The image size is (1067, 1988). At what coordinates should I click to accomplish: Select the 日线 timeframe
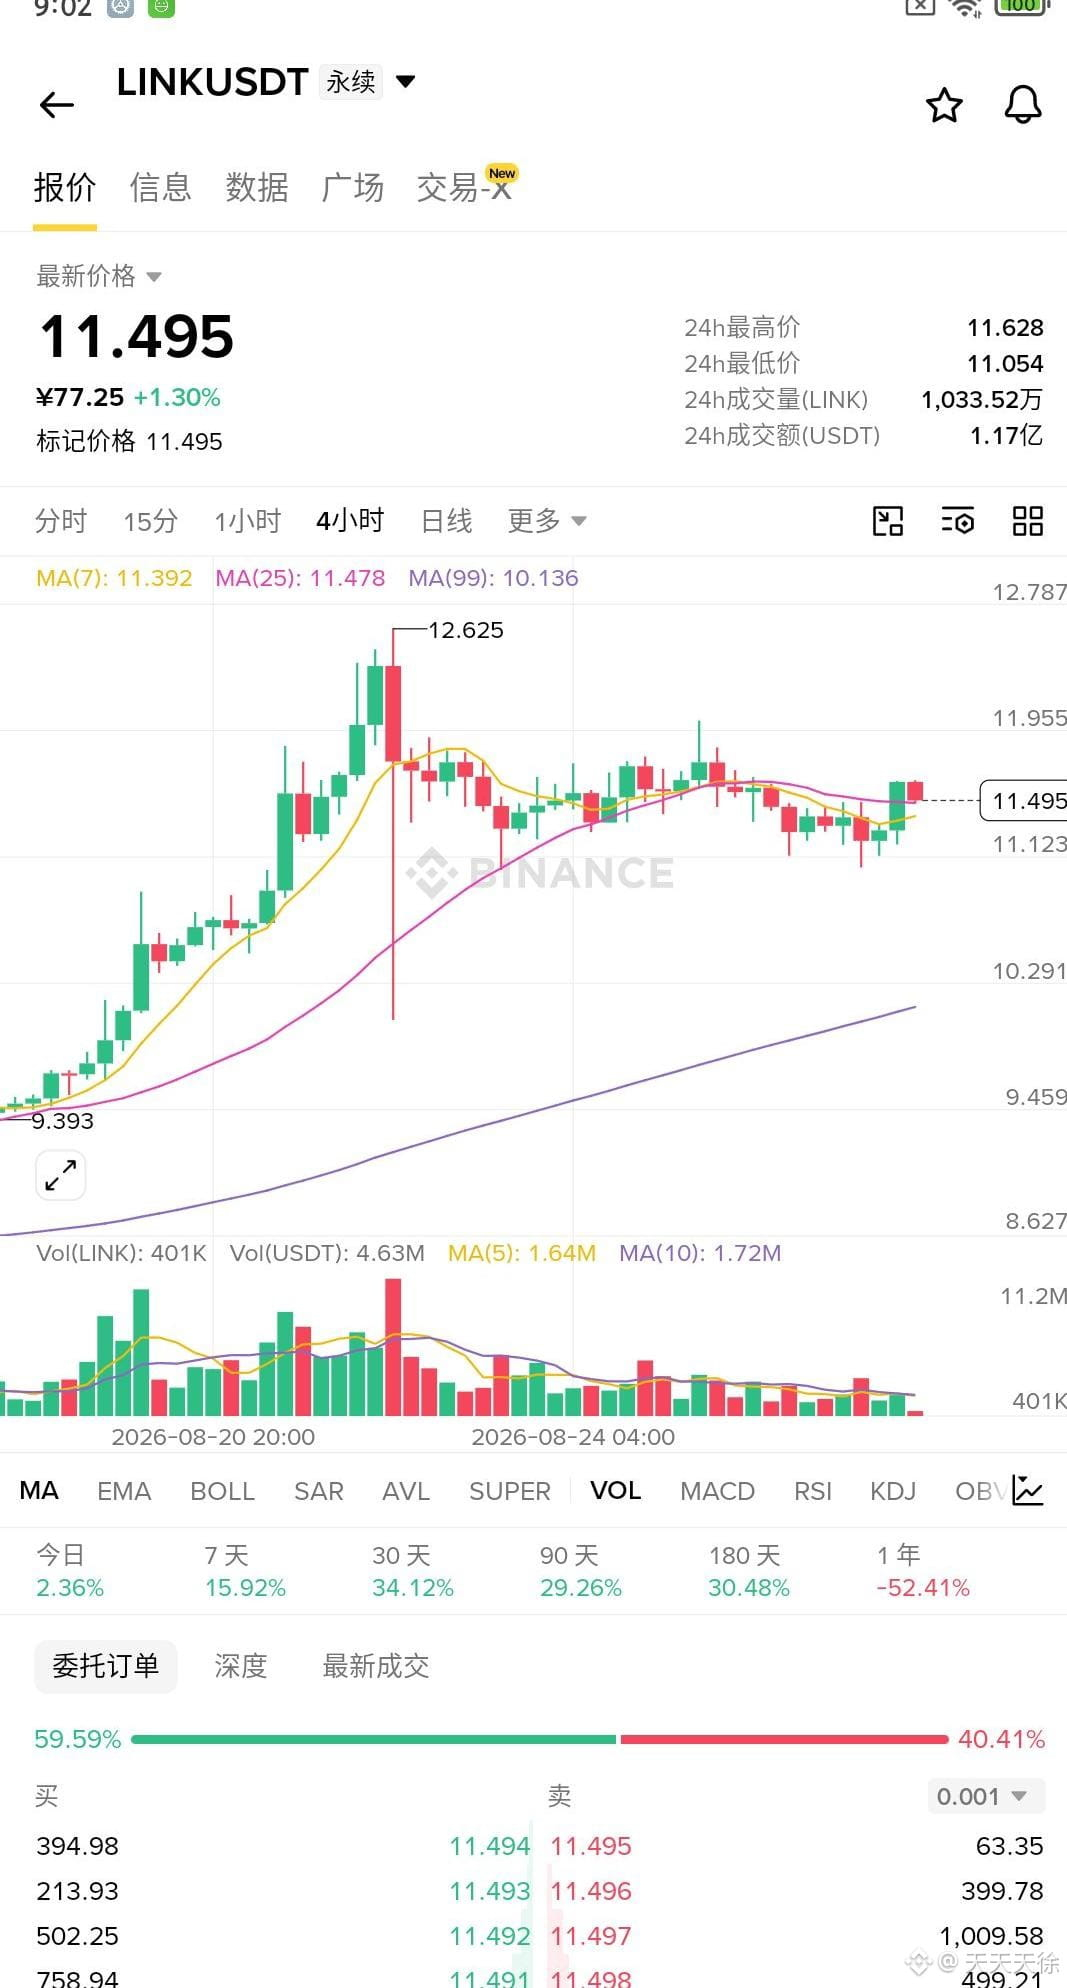click(446, 521)
